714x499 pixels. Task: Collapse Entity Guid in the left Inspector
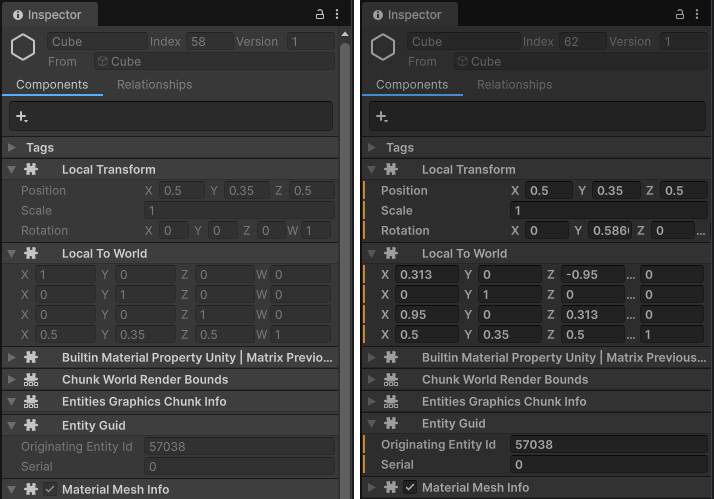click(x=12, y=425)
